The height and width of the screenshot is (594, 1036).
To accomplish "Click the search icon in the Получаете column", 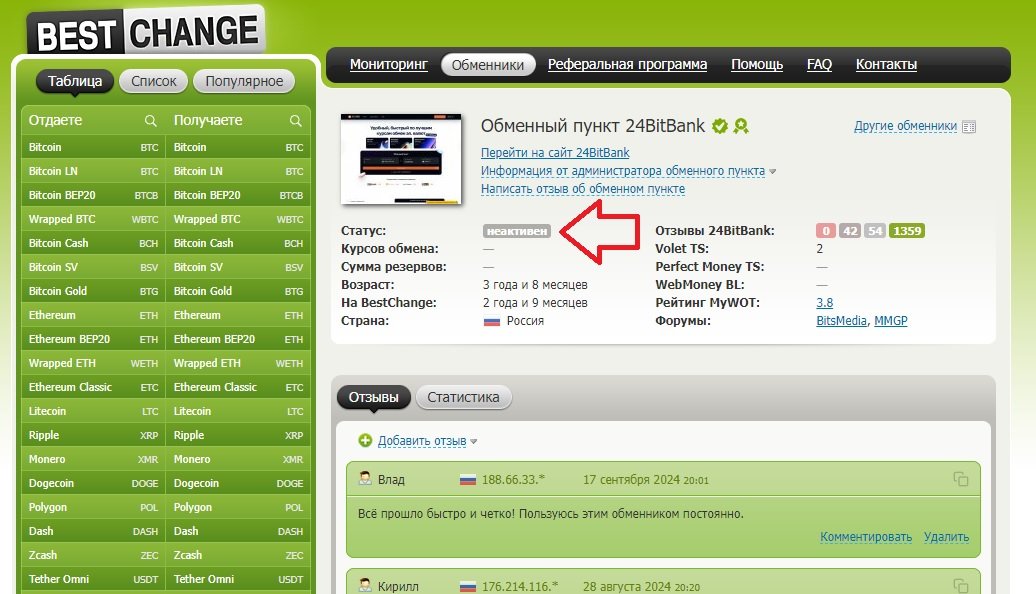I will coord(296,121).
